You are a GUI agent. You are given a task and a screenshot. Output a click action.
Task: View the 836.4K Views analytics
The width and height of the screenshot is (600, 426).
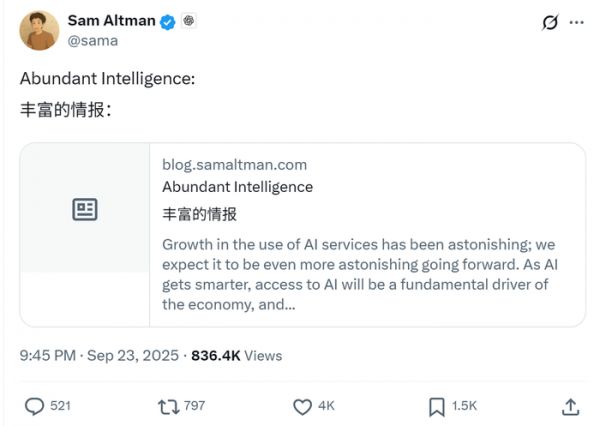point(236,355)
